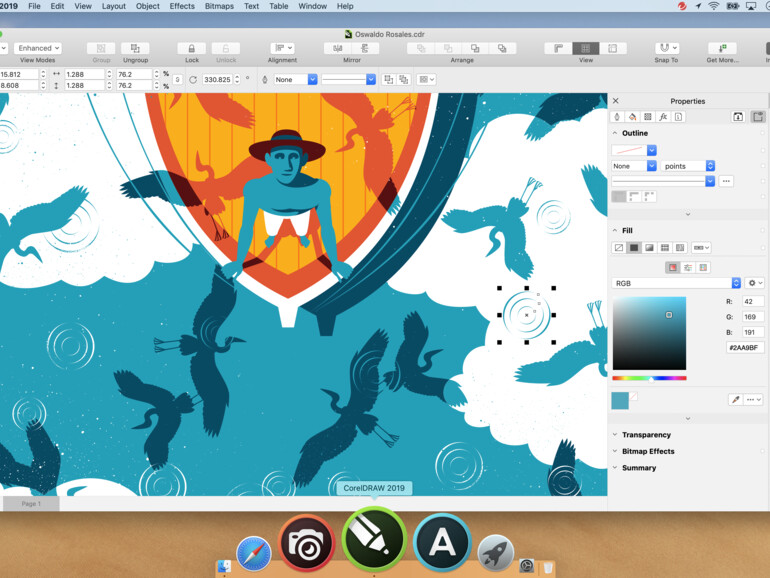
Task: Open the more fill options ellipsis
Action: (x=753, y=399)
